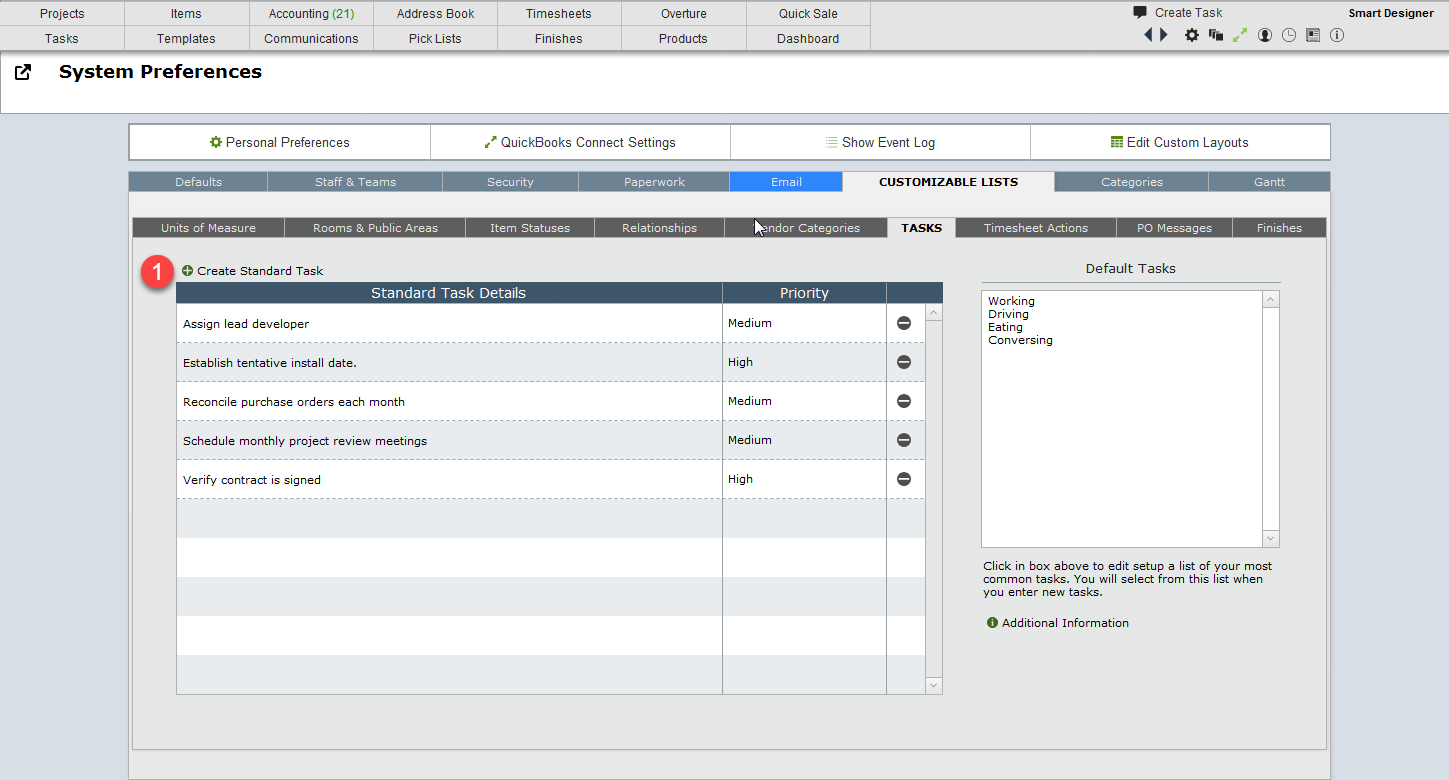Image resolution: width=1449 pixels, height=780 pixels.
Task: Click the Create Task link
Action: click(1188, 12)
